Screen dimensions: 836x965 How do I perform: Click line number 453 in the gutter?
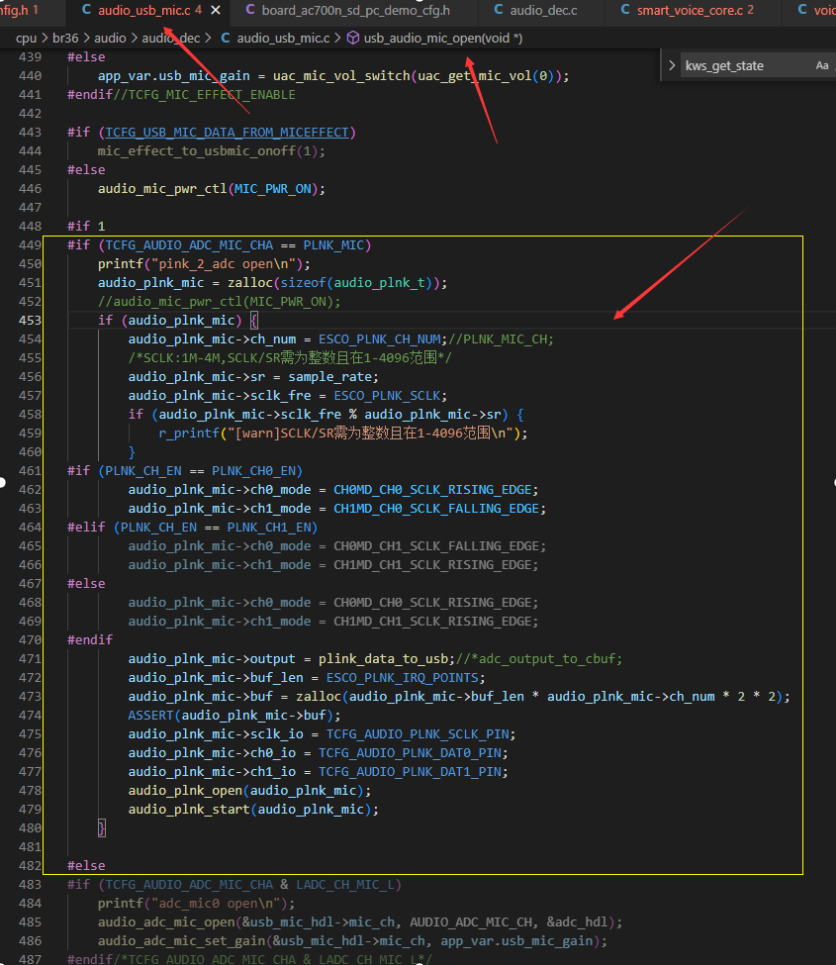[x=30, y=320]
